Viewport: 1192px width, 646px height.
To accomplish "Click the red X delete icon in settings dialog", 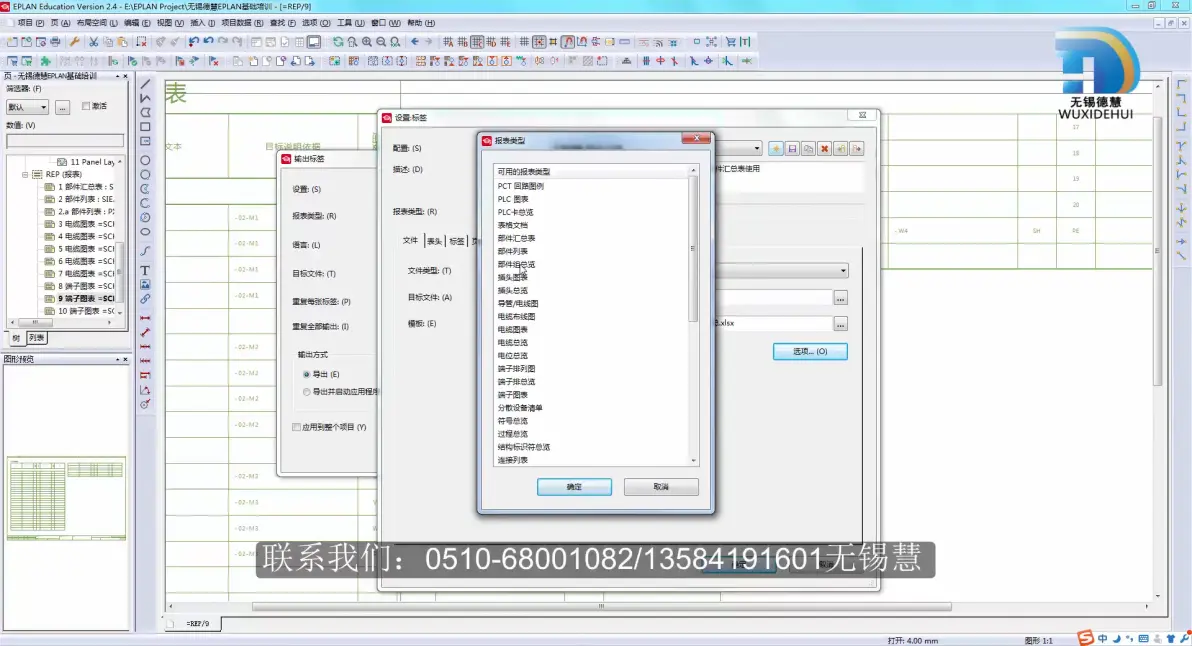I will tap(824, 149).
